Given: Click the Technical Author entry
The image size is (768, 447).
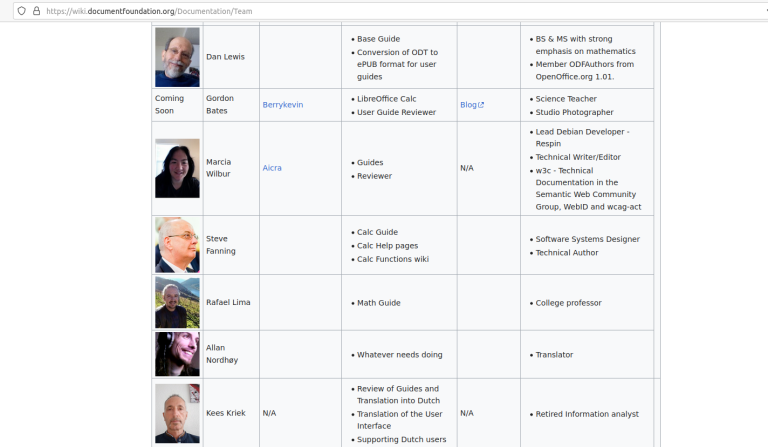Looking at the screenshot, I should 567,253.
